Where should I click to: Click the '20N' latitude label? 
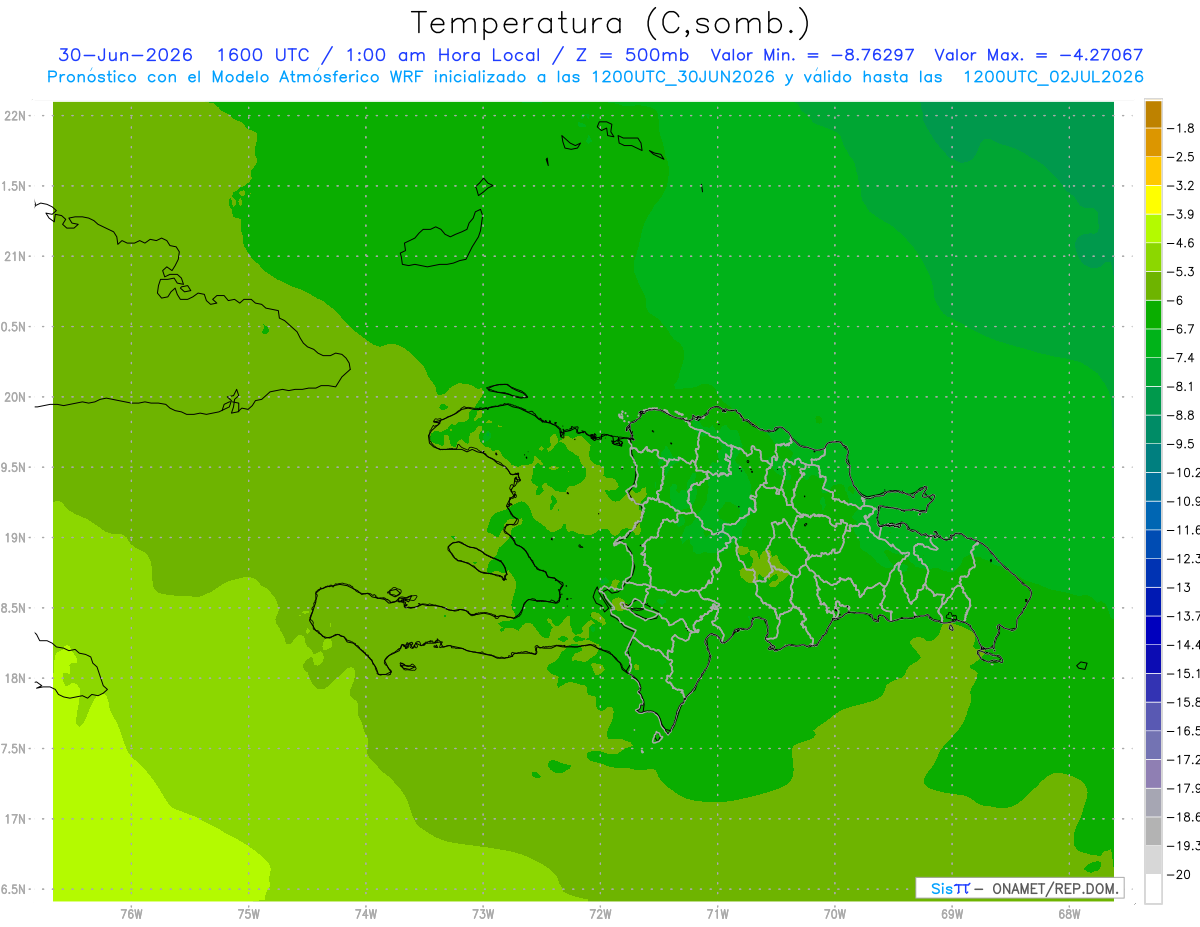pyautogui.click(x=16, y=397)
